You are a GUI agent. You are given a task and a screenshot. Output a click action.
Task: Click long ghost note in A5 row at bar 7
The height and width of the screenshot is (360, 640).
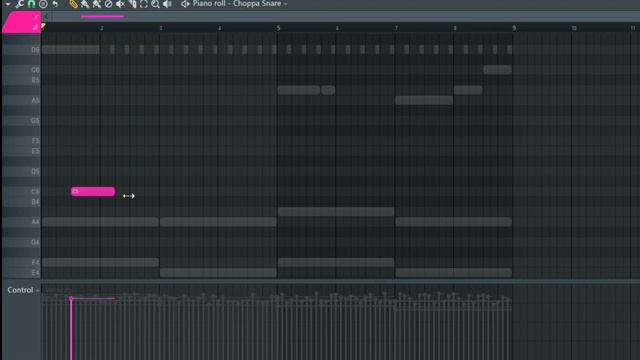(x=424, y=100)
